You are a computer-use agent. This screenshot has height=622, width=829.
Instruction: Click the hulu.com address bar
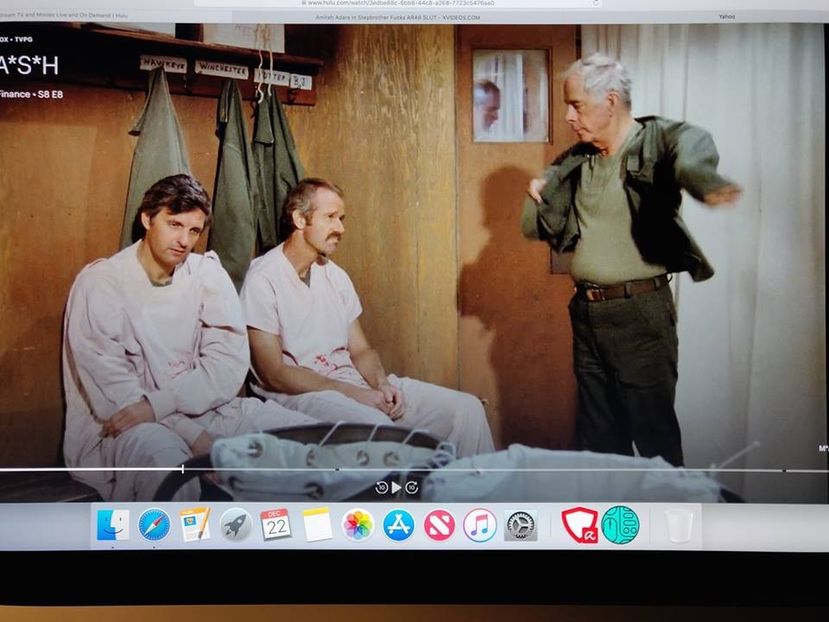pyautogui.click(x=400, y=3)
